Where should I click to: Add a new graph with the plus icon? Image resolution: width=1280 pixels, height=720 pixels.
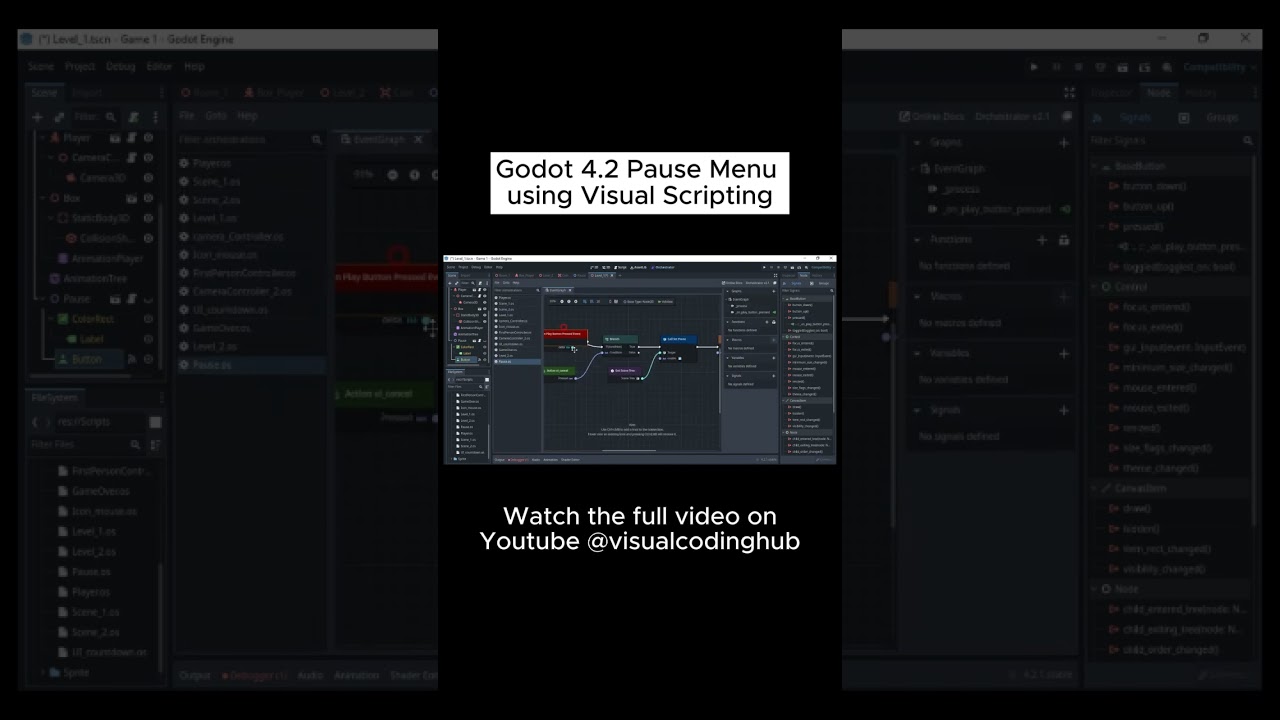click(1064, 143)
